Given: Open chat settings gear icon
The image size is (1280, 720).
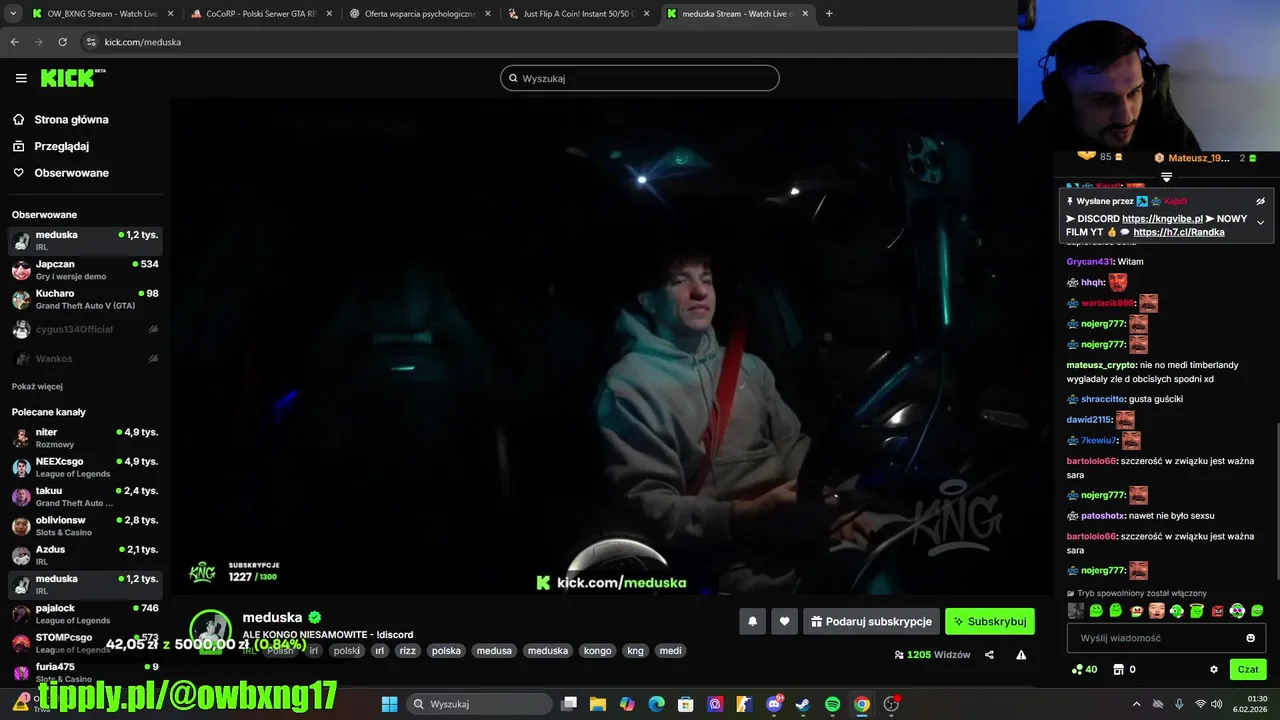Looking at the screenshot, I should coord(1214,669).
